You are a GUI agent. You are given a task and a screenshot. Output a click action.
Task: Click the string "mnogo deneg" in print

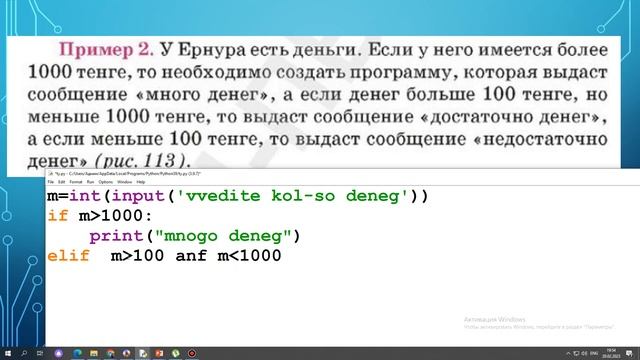pyautogui.click(x=223, y=236)
